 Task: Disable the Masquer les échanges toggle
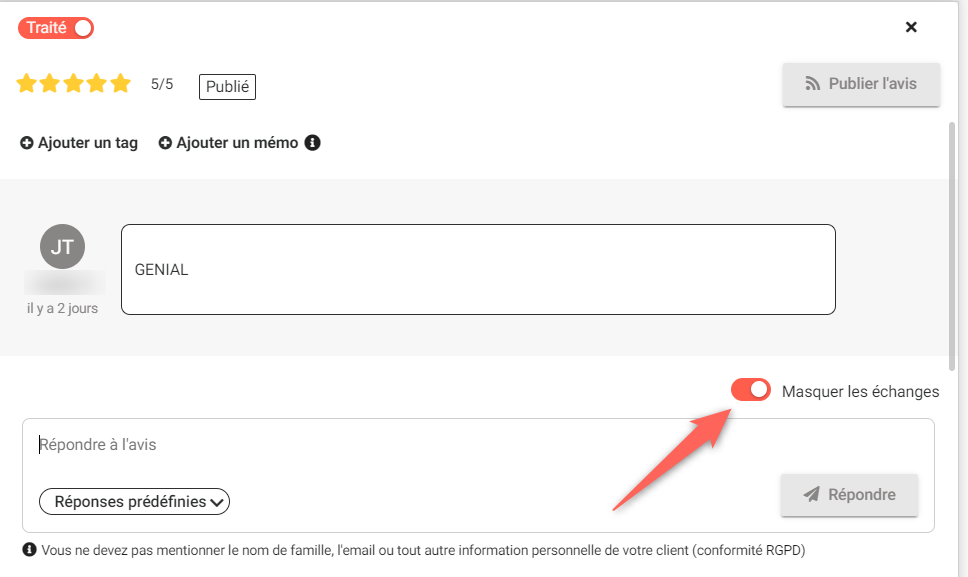(751, 390)
